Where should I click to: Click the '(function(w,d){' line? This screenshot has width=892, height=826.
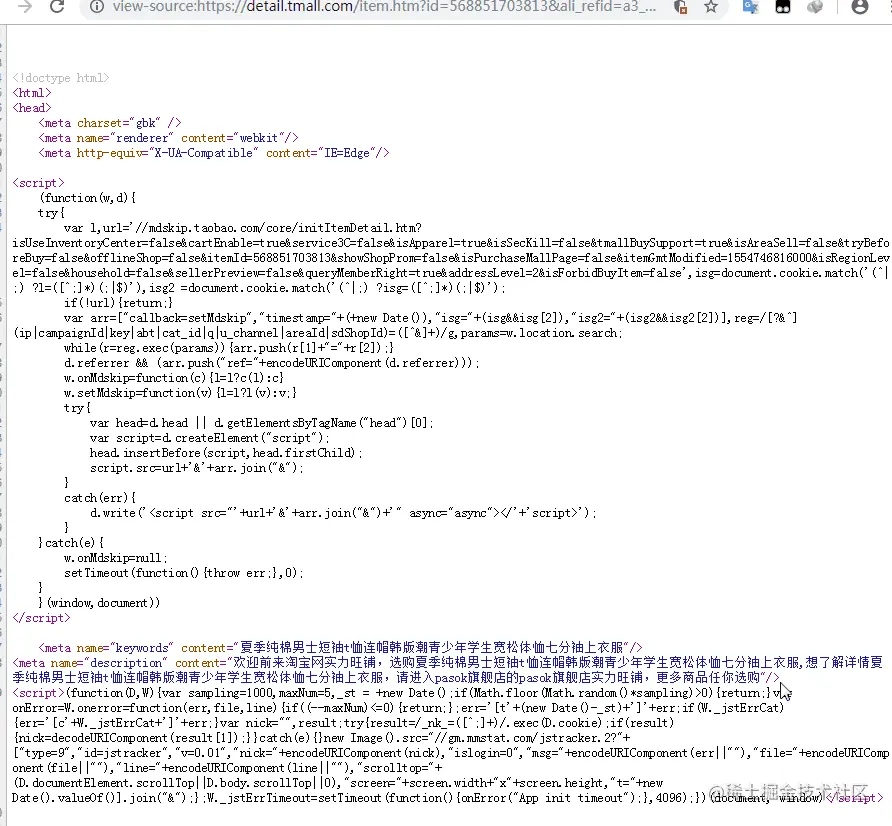[x=88, y=197]
